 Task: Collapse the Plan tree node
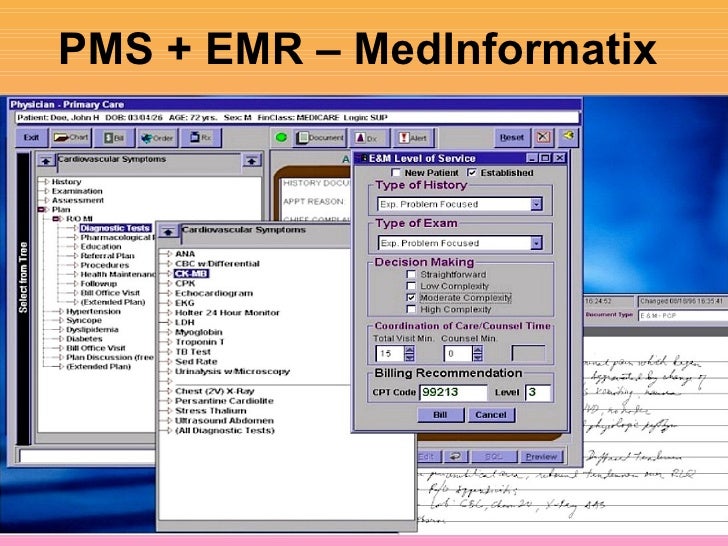tap(42, 209)
